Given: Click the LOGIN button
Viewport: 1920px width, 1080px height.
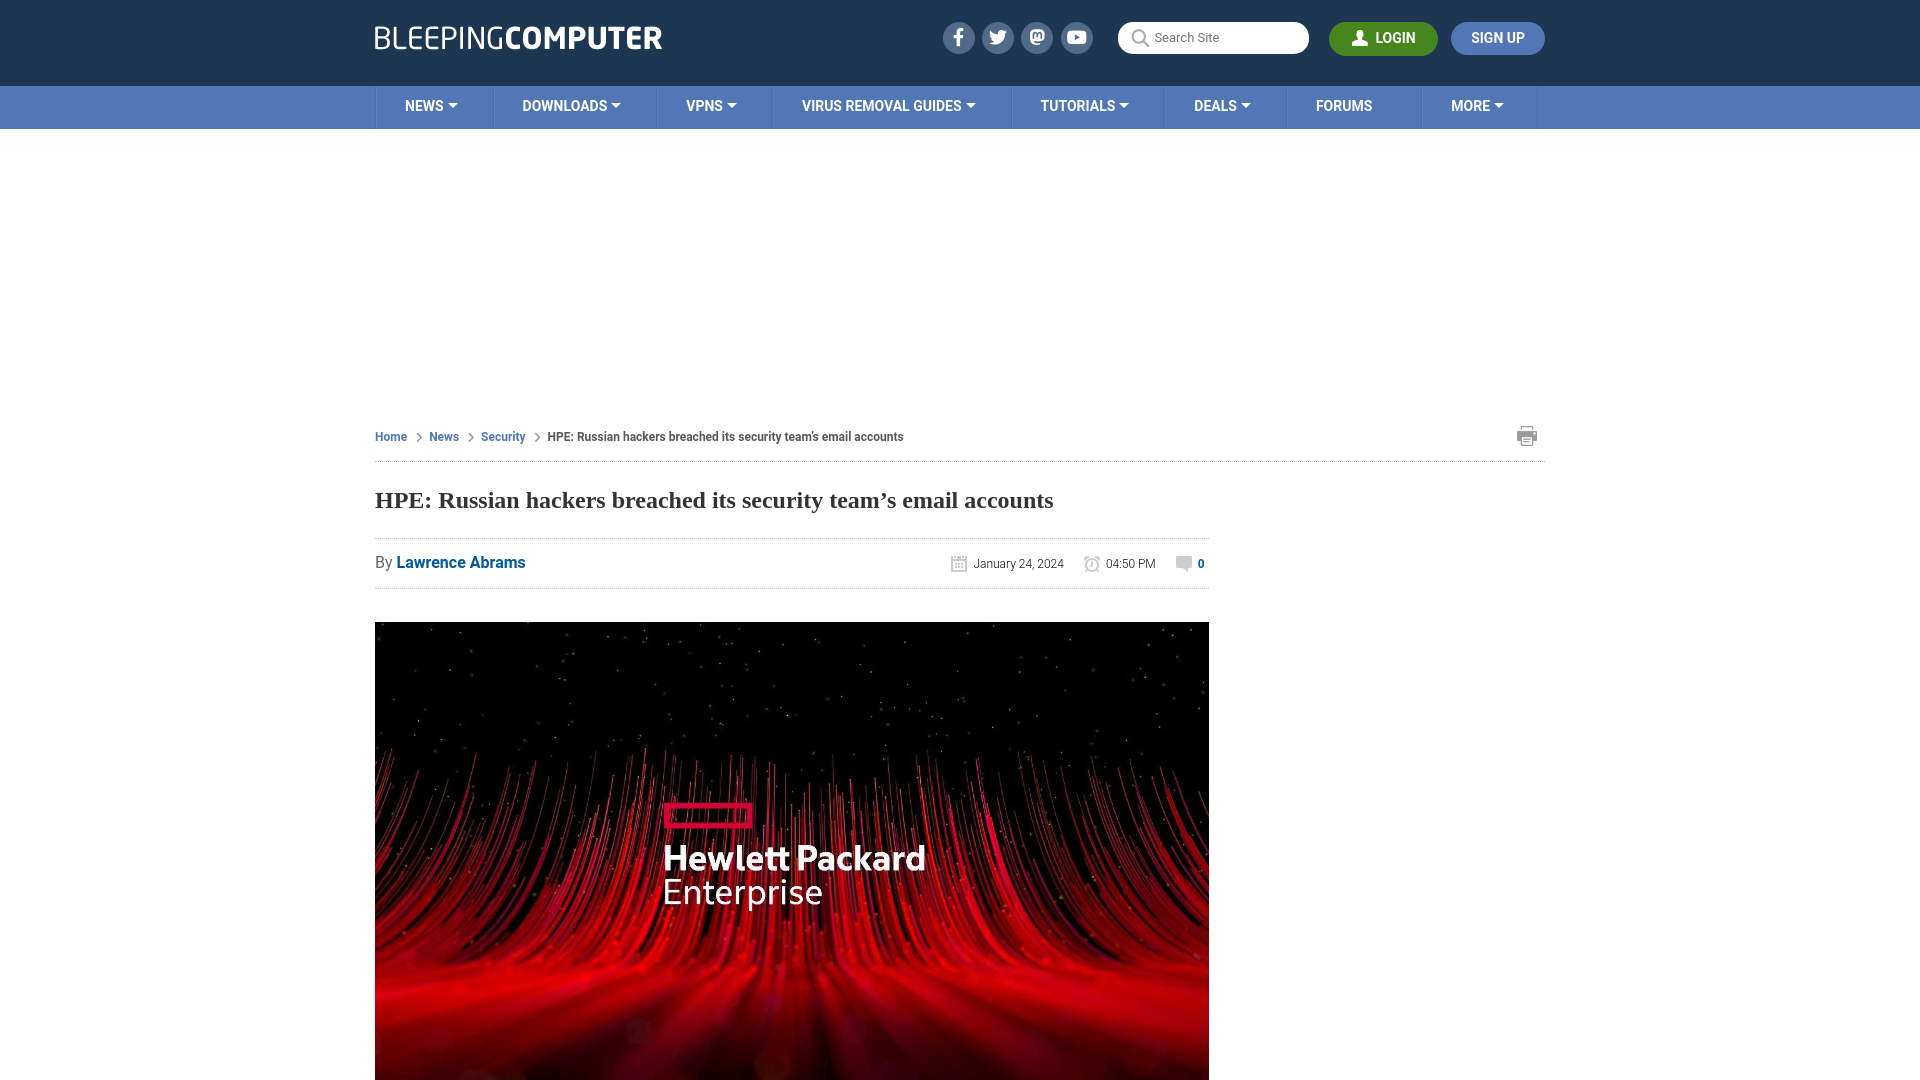Looking at the screenshot, I should point(1383,38).
